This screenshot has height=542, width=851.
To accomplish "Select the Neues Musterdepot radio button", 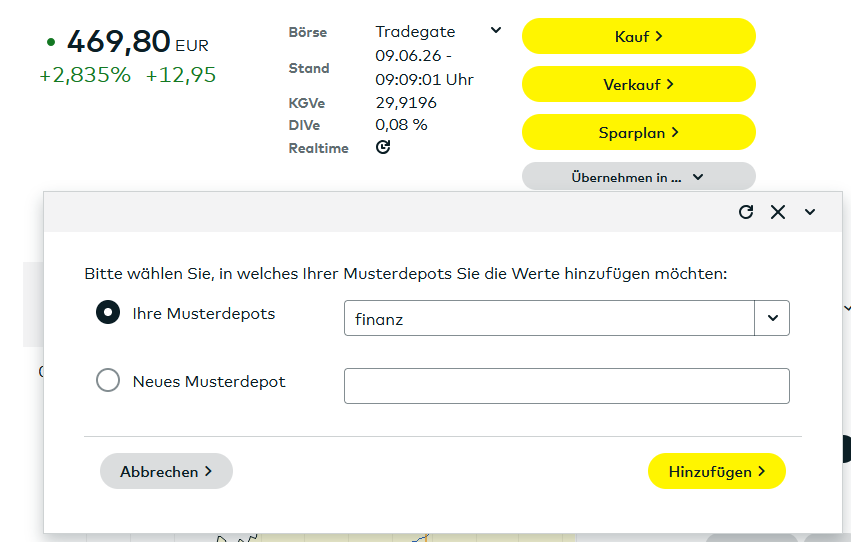I will point(108,380).
